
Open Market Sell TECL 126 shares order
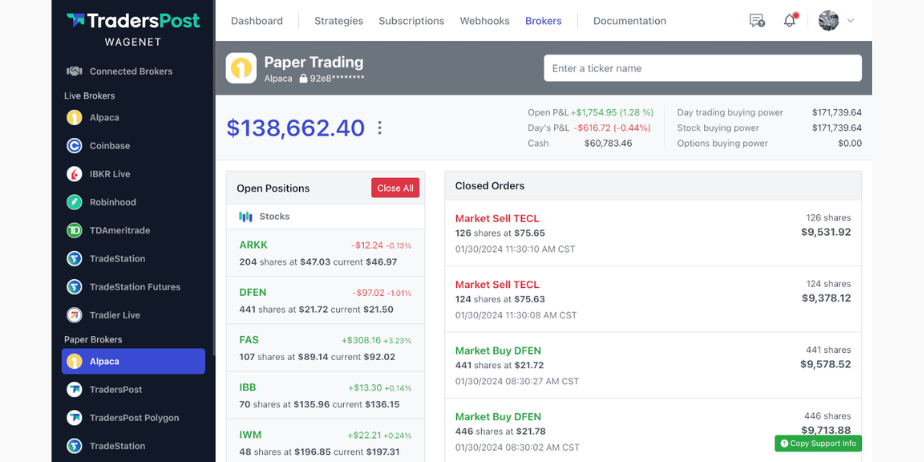tap(653, 233)
